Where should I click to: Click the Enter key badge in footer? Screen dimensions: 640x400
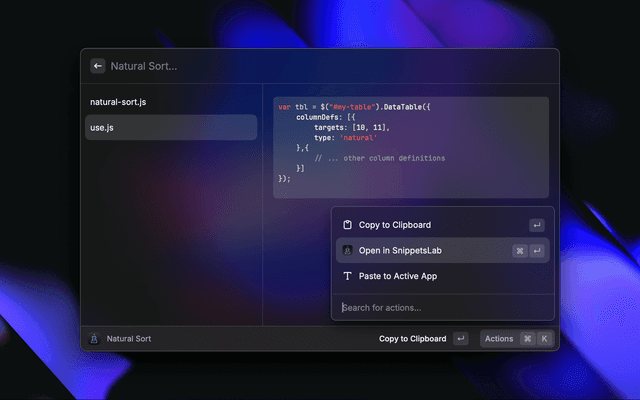point(460,339)
